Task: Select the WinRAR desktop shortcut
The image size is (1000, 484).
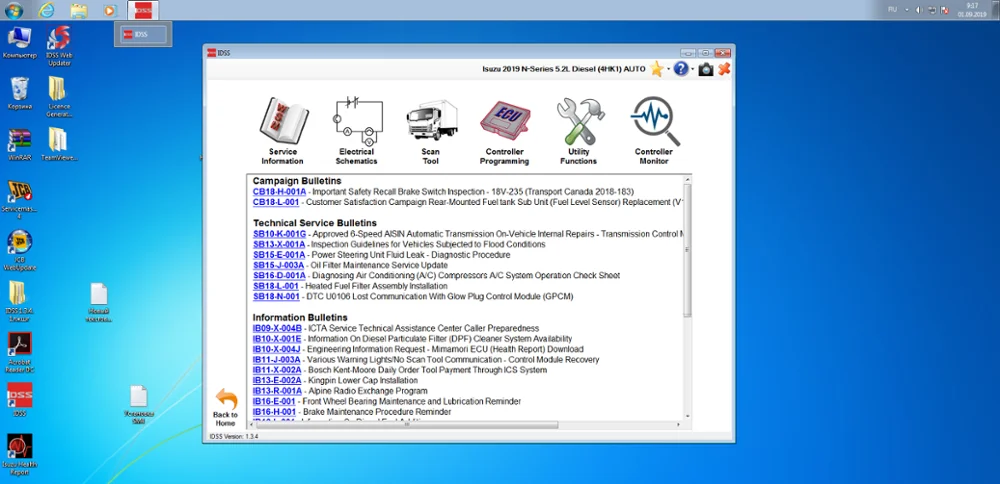Action: [x=20, y=145]
